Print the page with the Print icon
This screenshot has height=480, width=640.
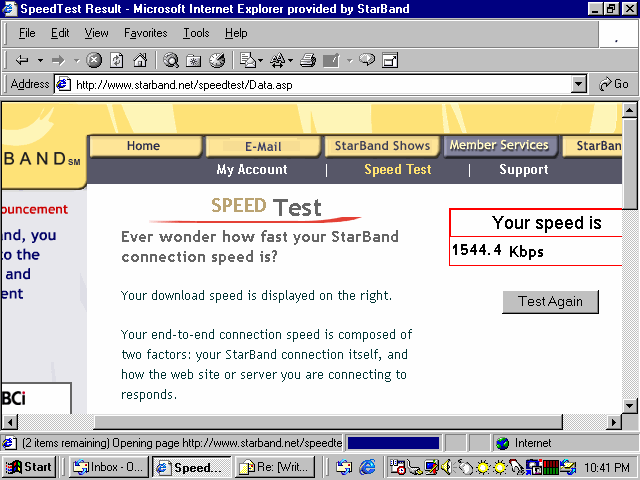308,60
